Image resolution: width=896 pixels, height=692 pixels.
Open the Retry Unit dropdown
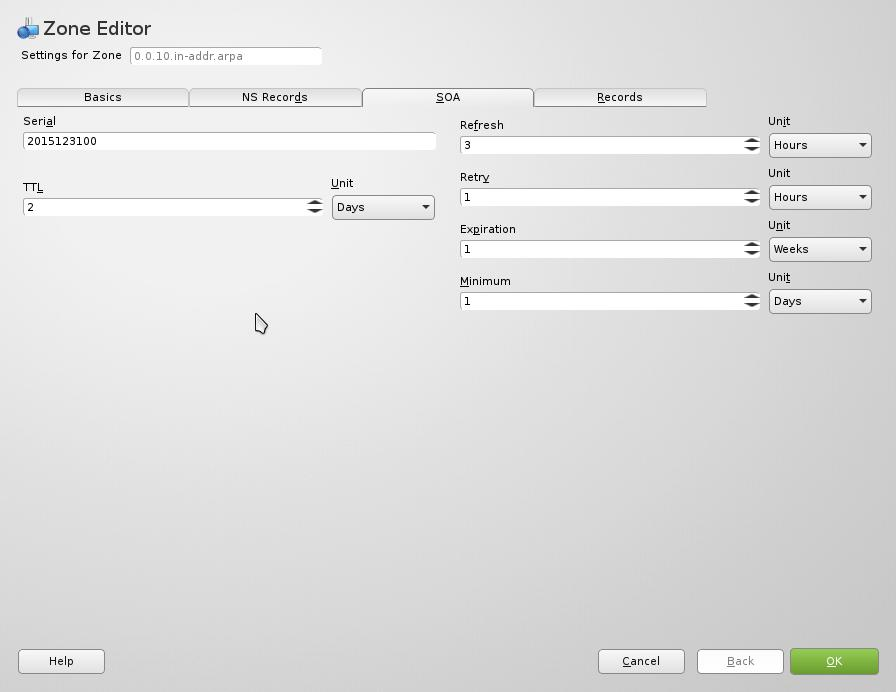tap(820, 197)
